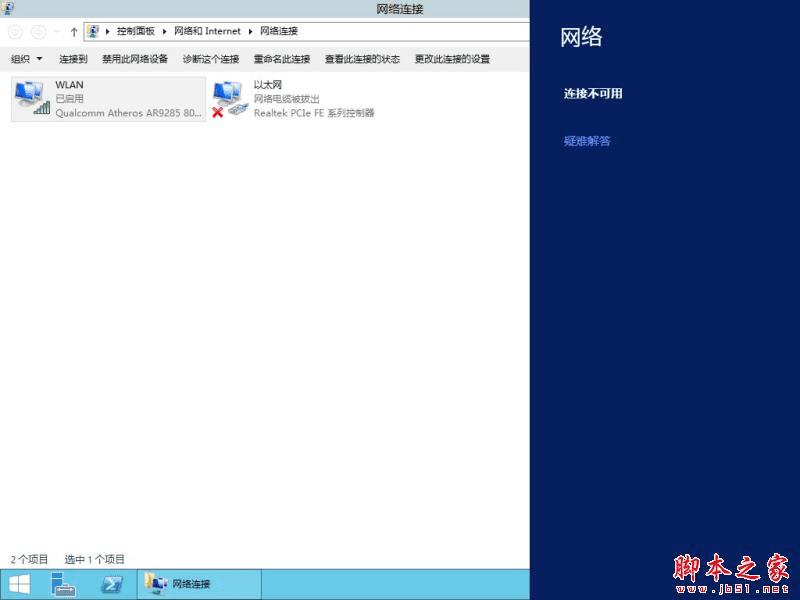The width and height of the screenshot is (800, 600).
Task: Navigate to 控制面板 in the breadcrumb
Action: [x=135, y=31]
